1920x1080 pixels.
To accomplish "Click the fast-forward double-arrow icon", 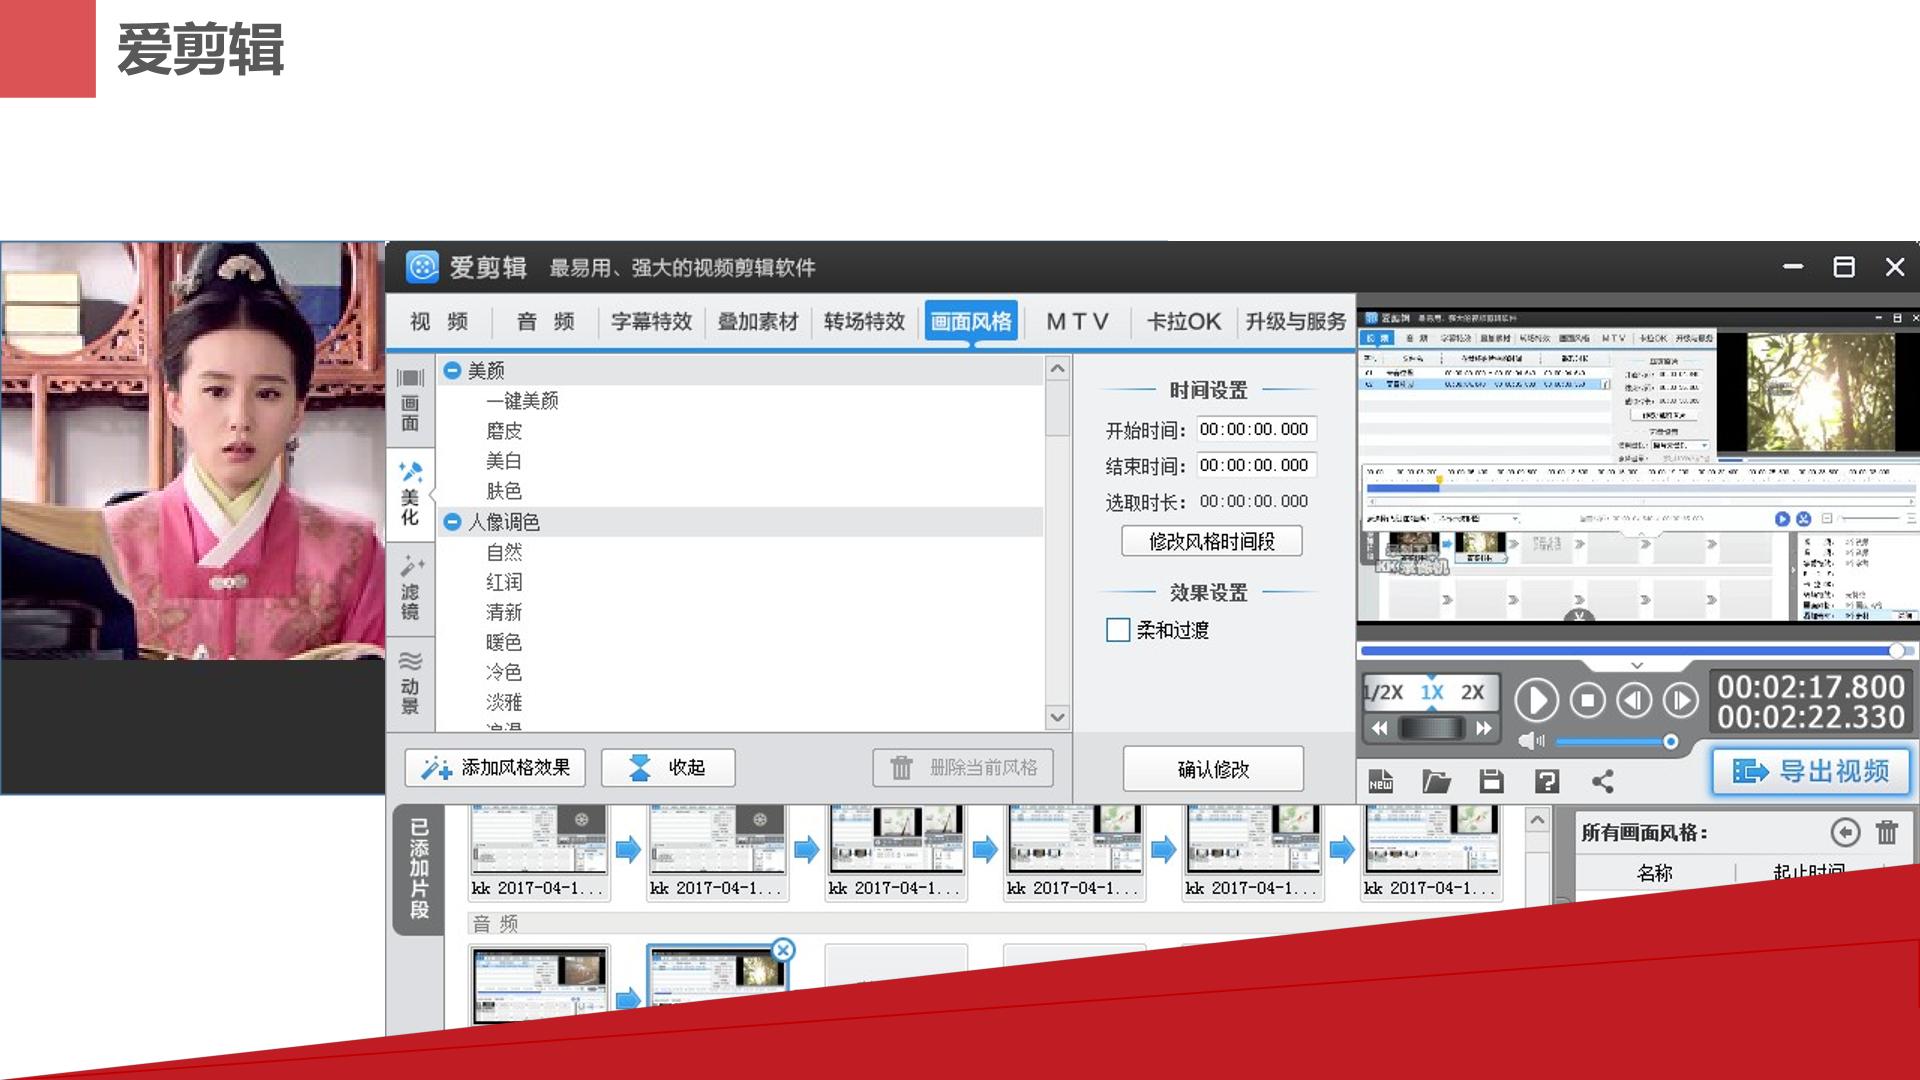I will pos(1484,728).
